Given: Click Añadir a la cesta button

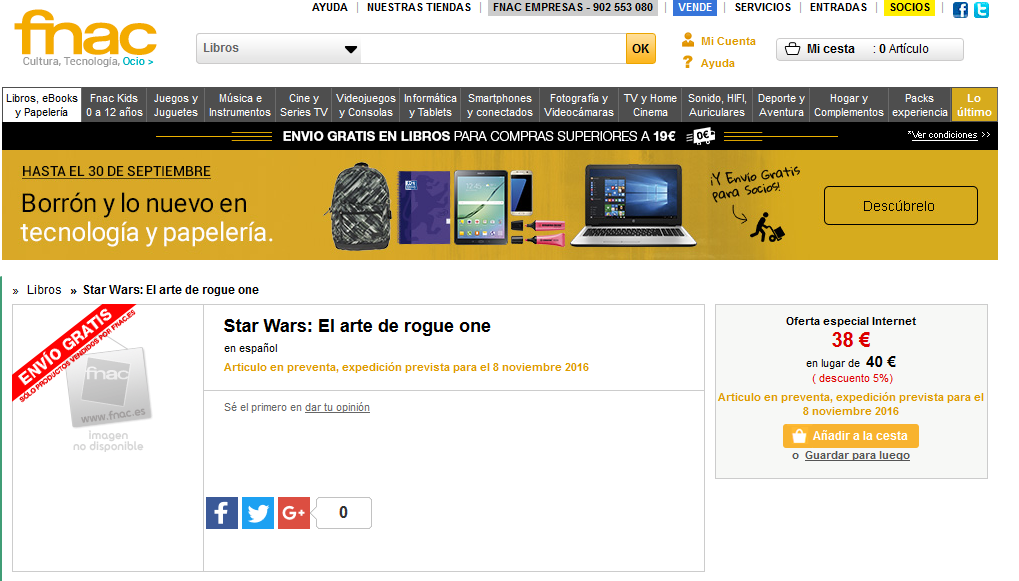Looking at the screenshot, I should [851, 436].
